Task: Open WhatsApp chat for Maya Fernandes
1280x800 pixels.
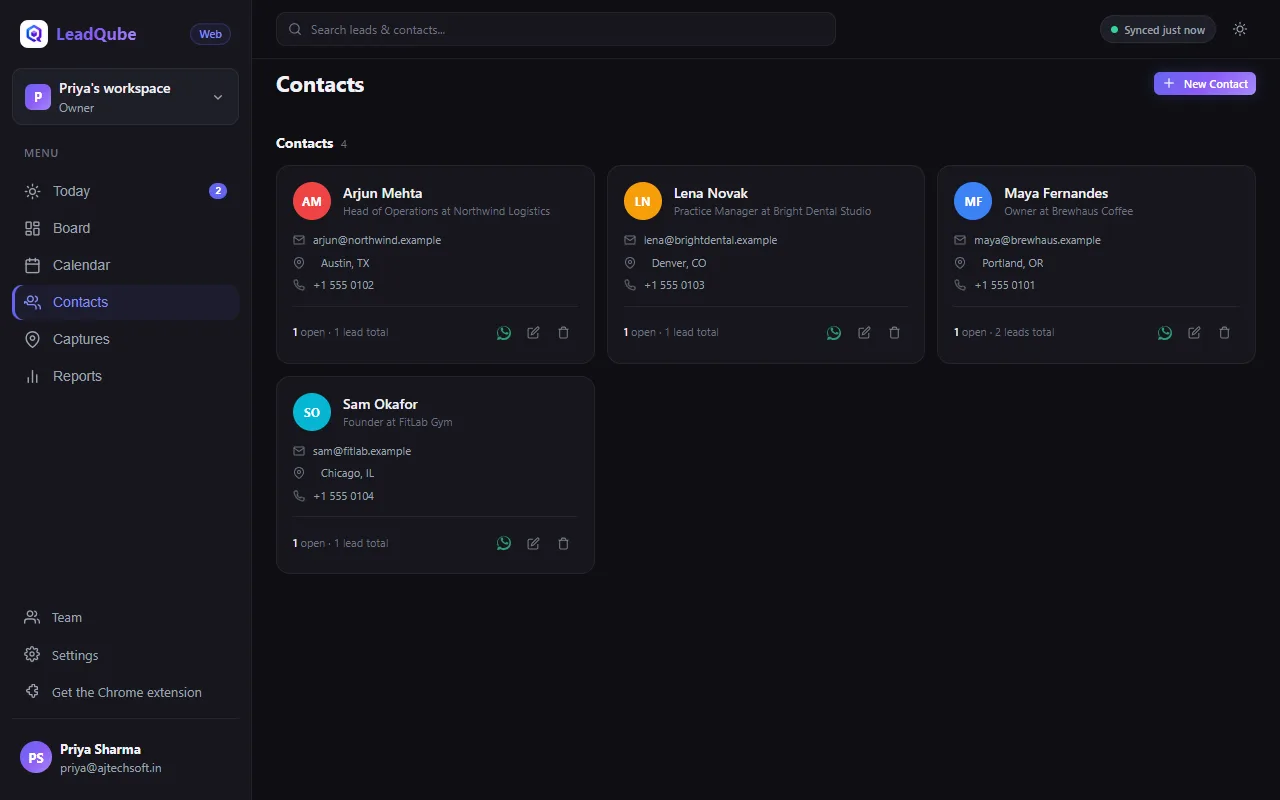Action: tap(1165, 332)
